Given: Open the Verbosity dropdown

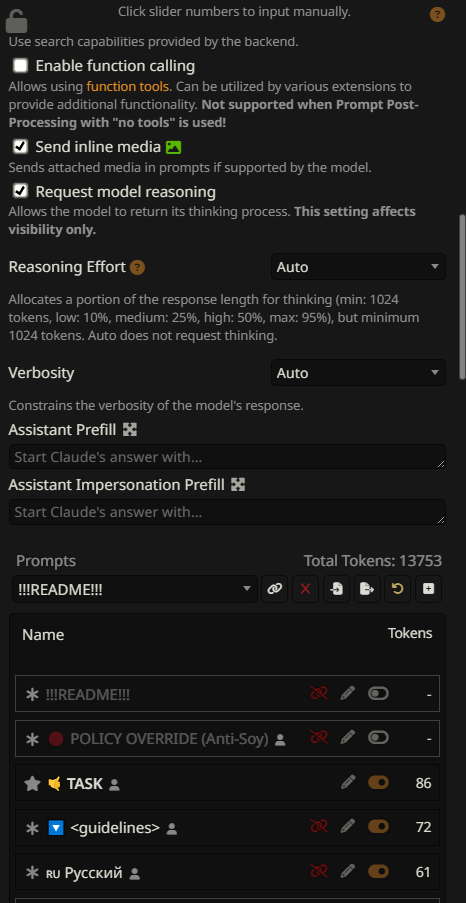Looking at the screenshot, I should click(358, 373).
